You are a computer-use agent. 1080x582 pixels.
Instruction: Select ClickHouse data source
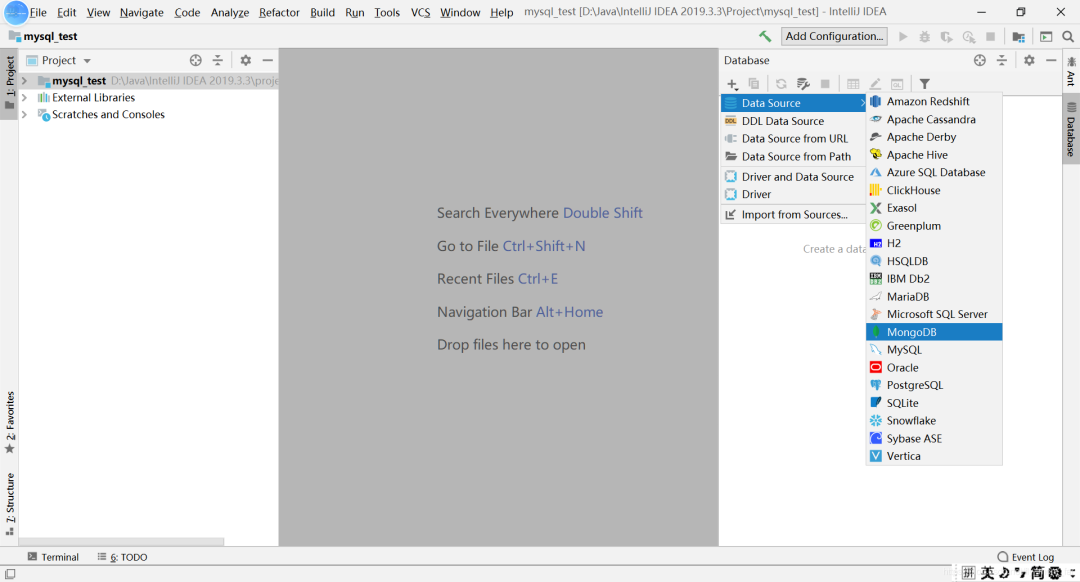934,190
